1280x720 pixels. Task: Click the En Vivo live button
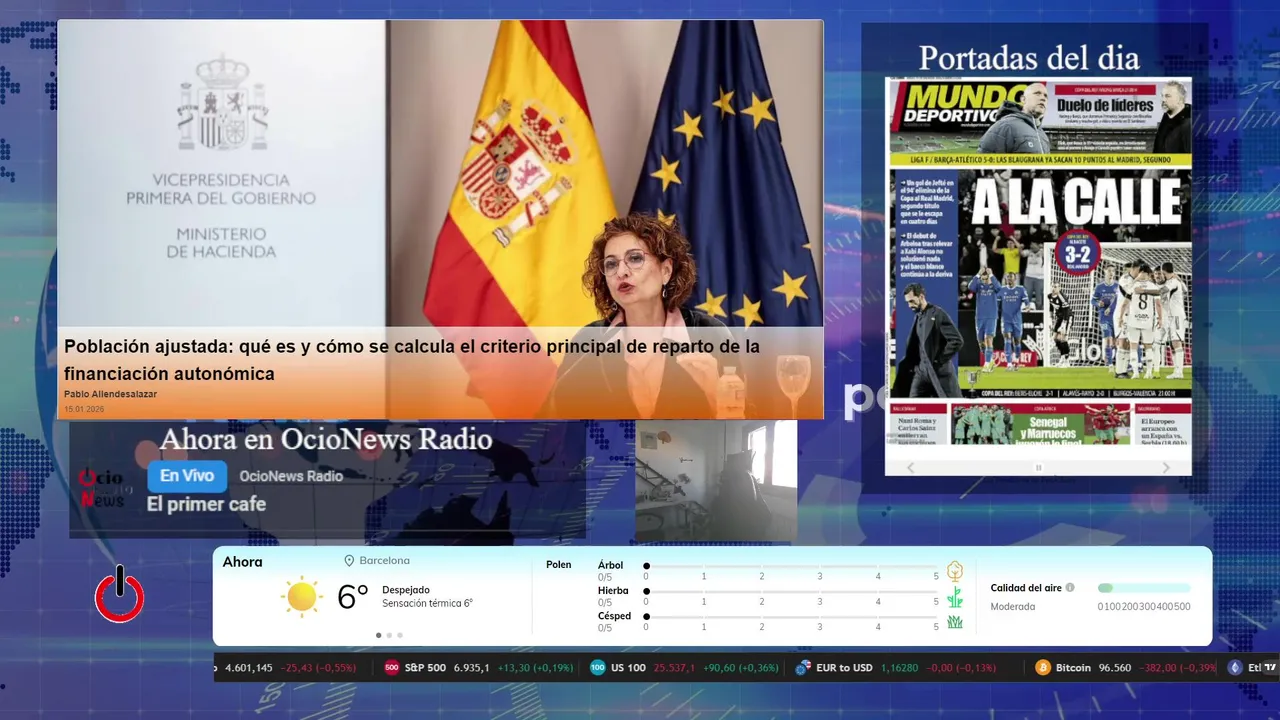point(187,476)
